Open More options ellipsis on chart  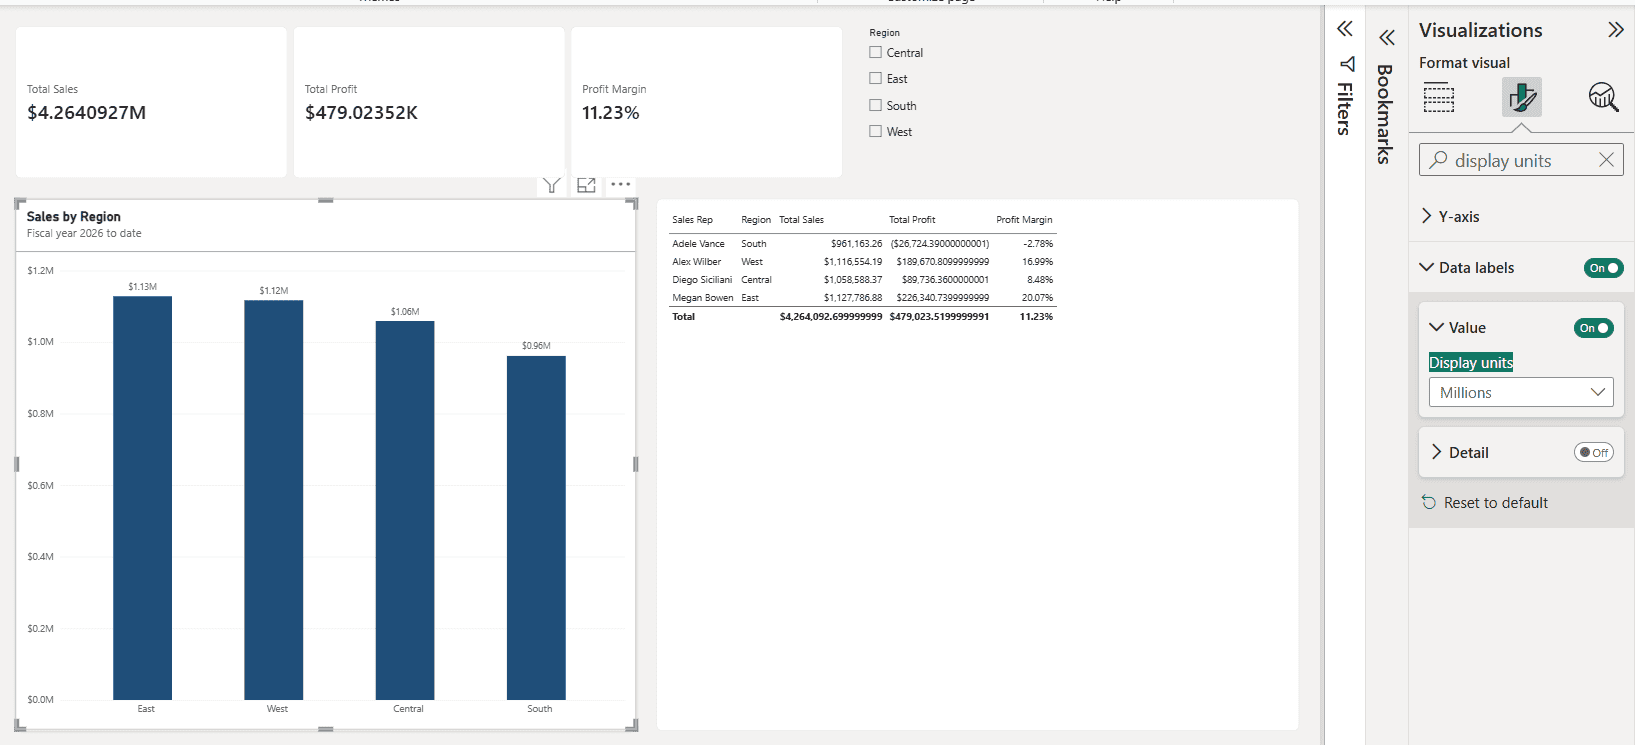coord(621,184)
